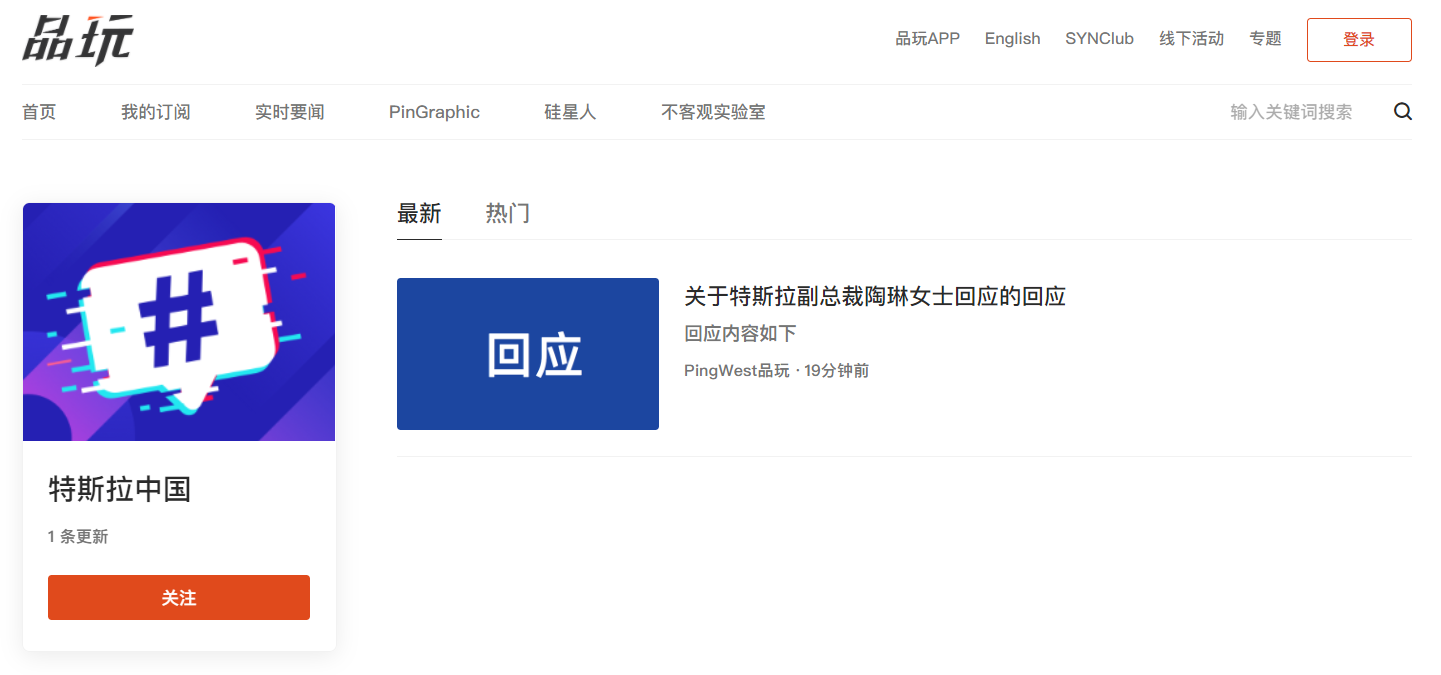The image size is (1441, 675).
Task: Open 实时要闻 news section
Action: [289, 112]
